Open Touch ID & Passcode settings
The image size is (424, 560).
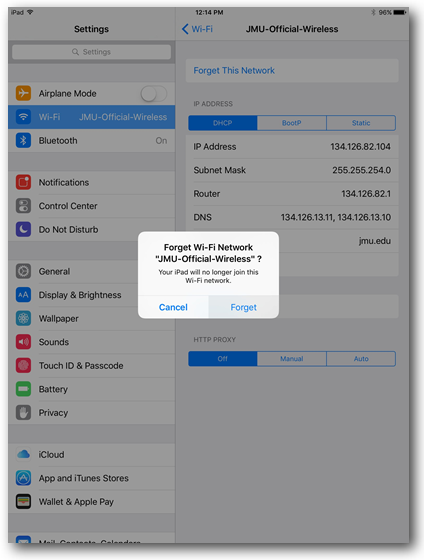point(91,365)
